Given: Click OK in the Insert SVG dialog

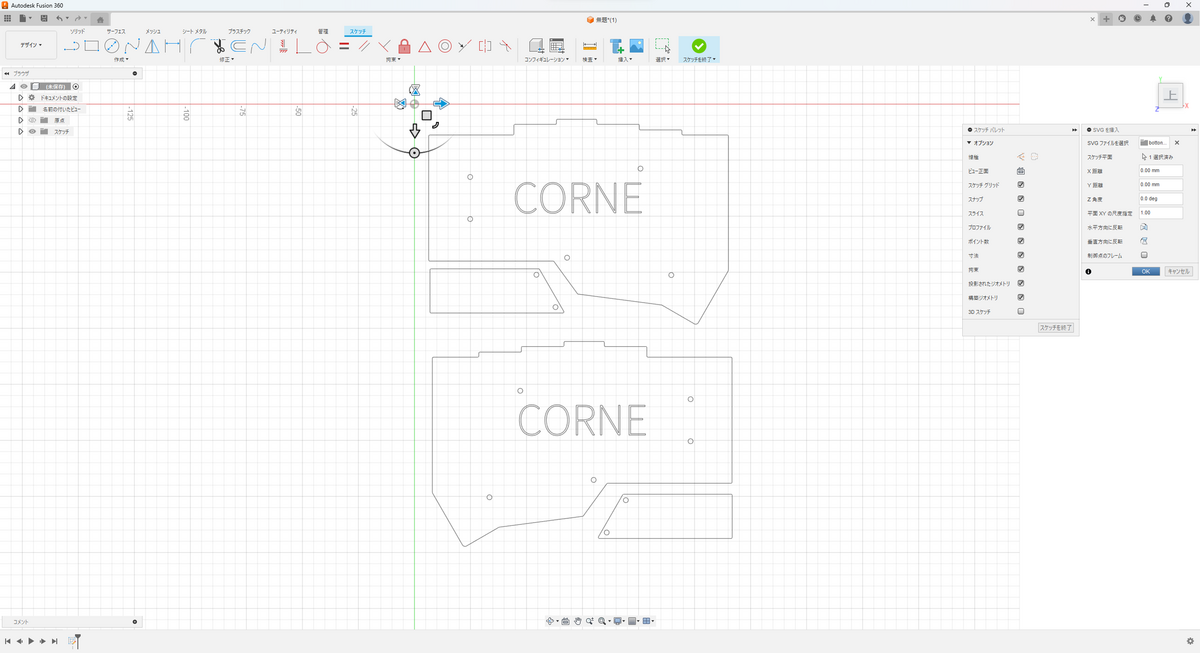Looking at the screenshot, I should 1146,271.
